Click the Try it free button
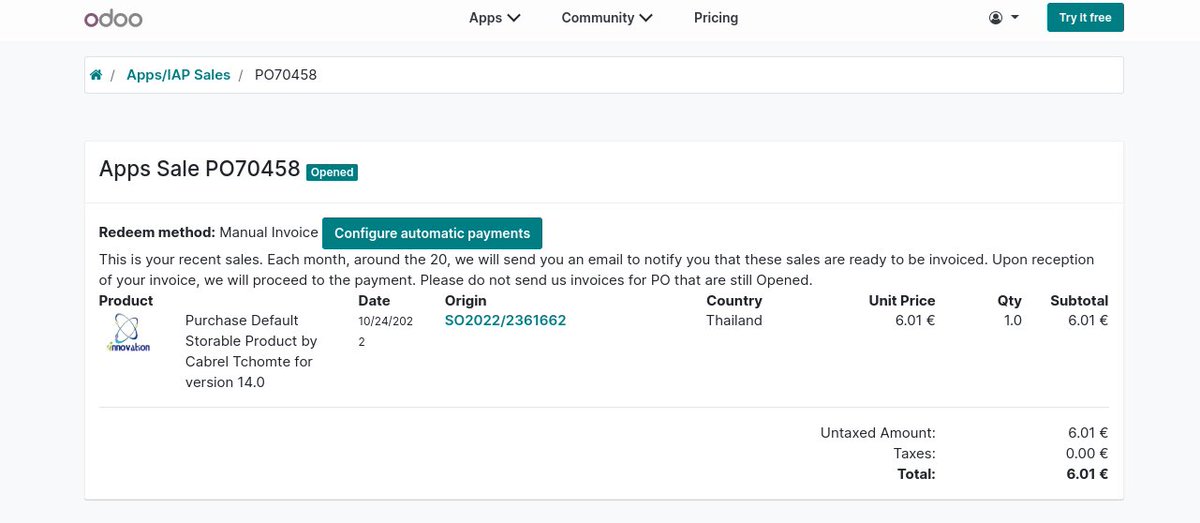This screenshot has width=1200, height=523. pos(1085,18)
